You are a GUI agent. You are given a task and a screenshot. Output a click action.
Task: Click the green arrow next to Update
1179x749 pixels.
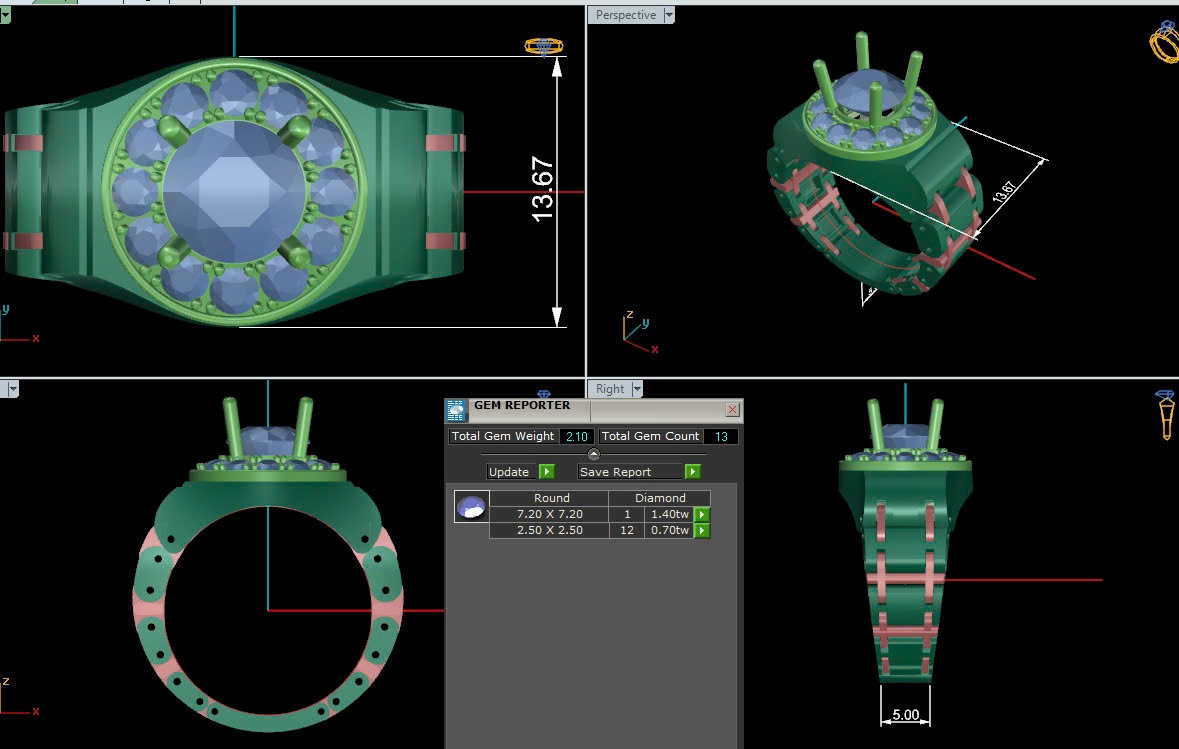[547, 472]
